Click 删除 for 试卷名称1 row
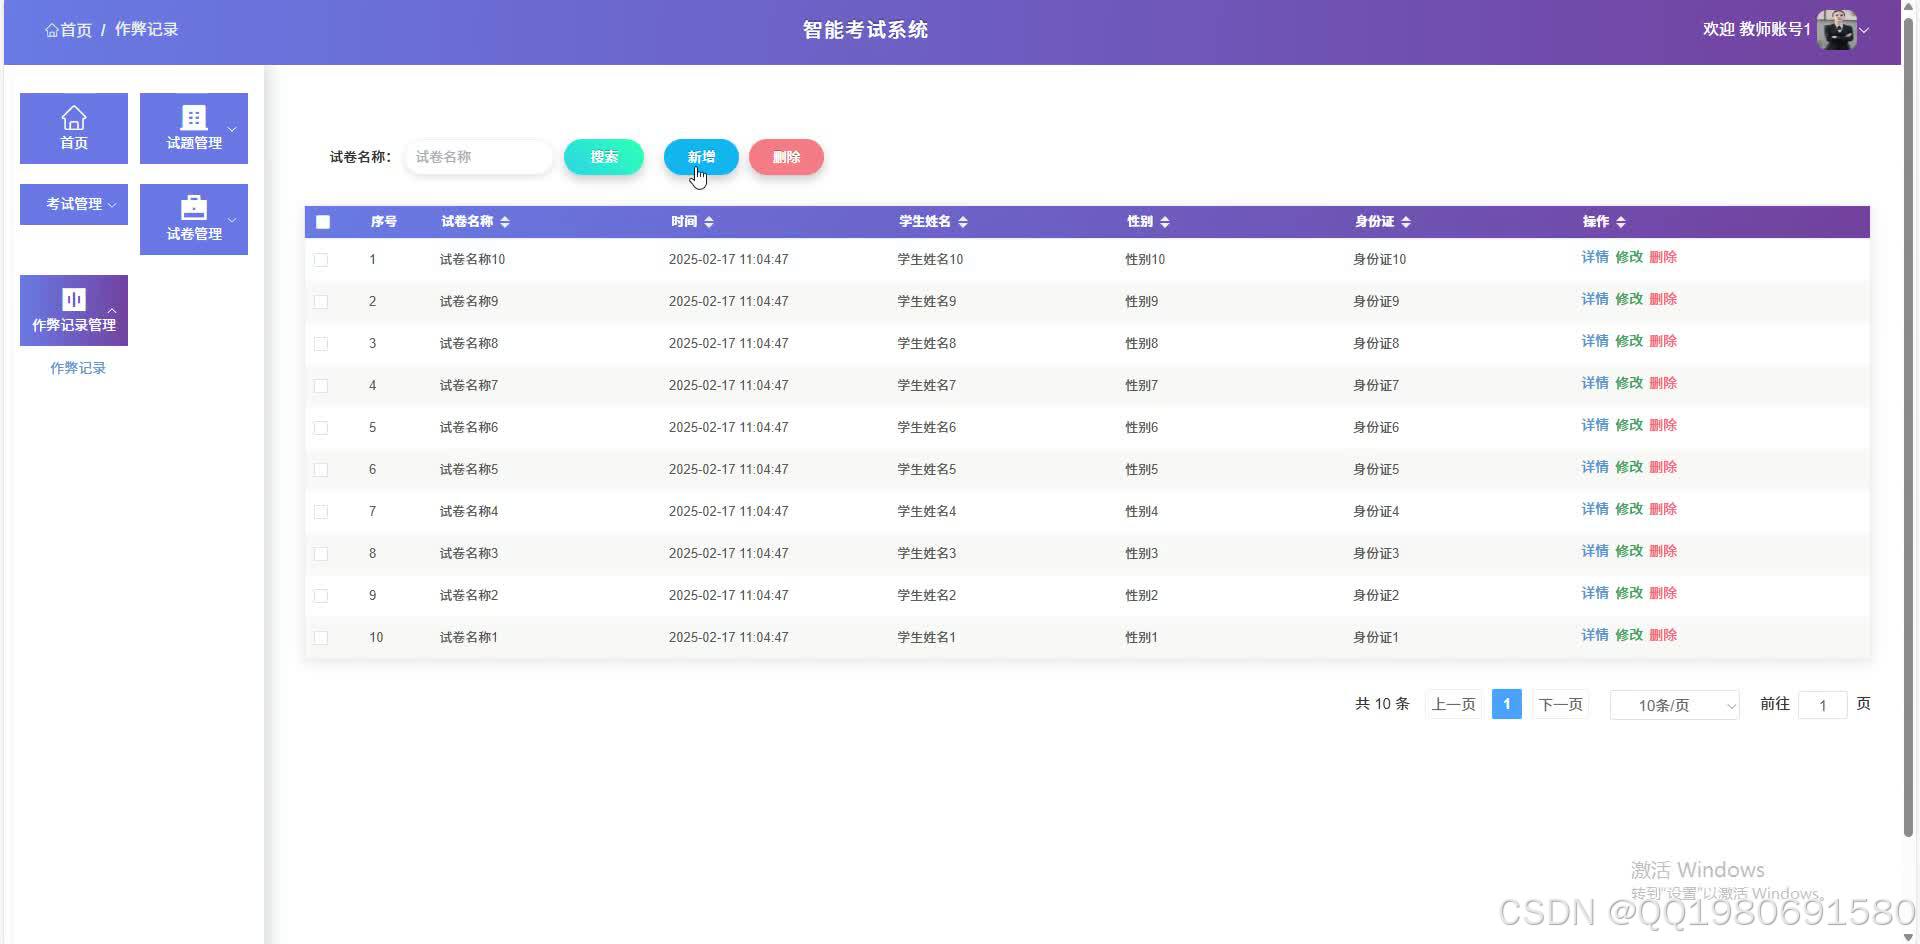This screenshot has height=944, width=1920. [x=1663, y=635]
